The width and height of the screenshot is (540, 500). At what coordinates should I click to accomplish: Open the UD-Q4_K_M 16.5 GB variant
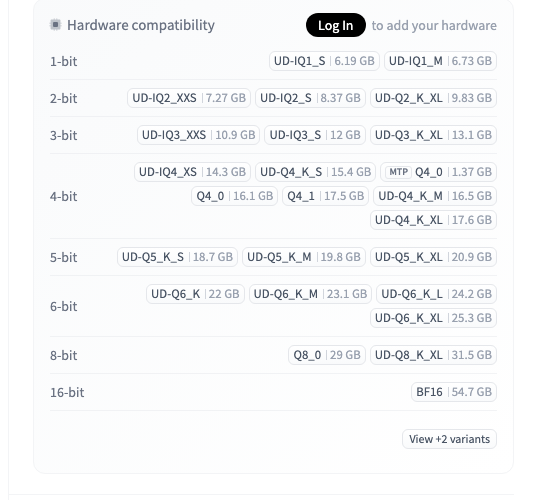pos(435,196)
